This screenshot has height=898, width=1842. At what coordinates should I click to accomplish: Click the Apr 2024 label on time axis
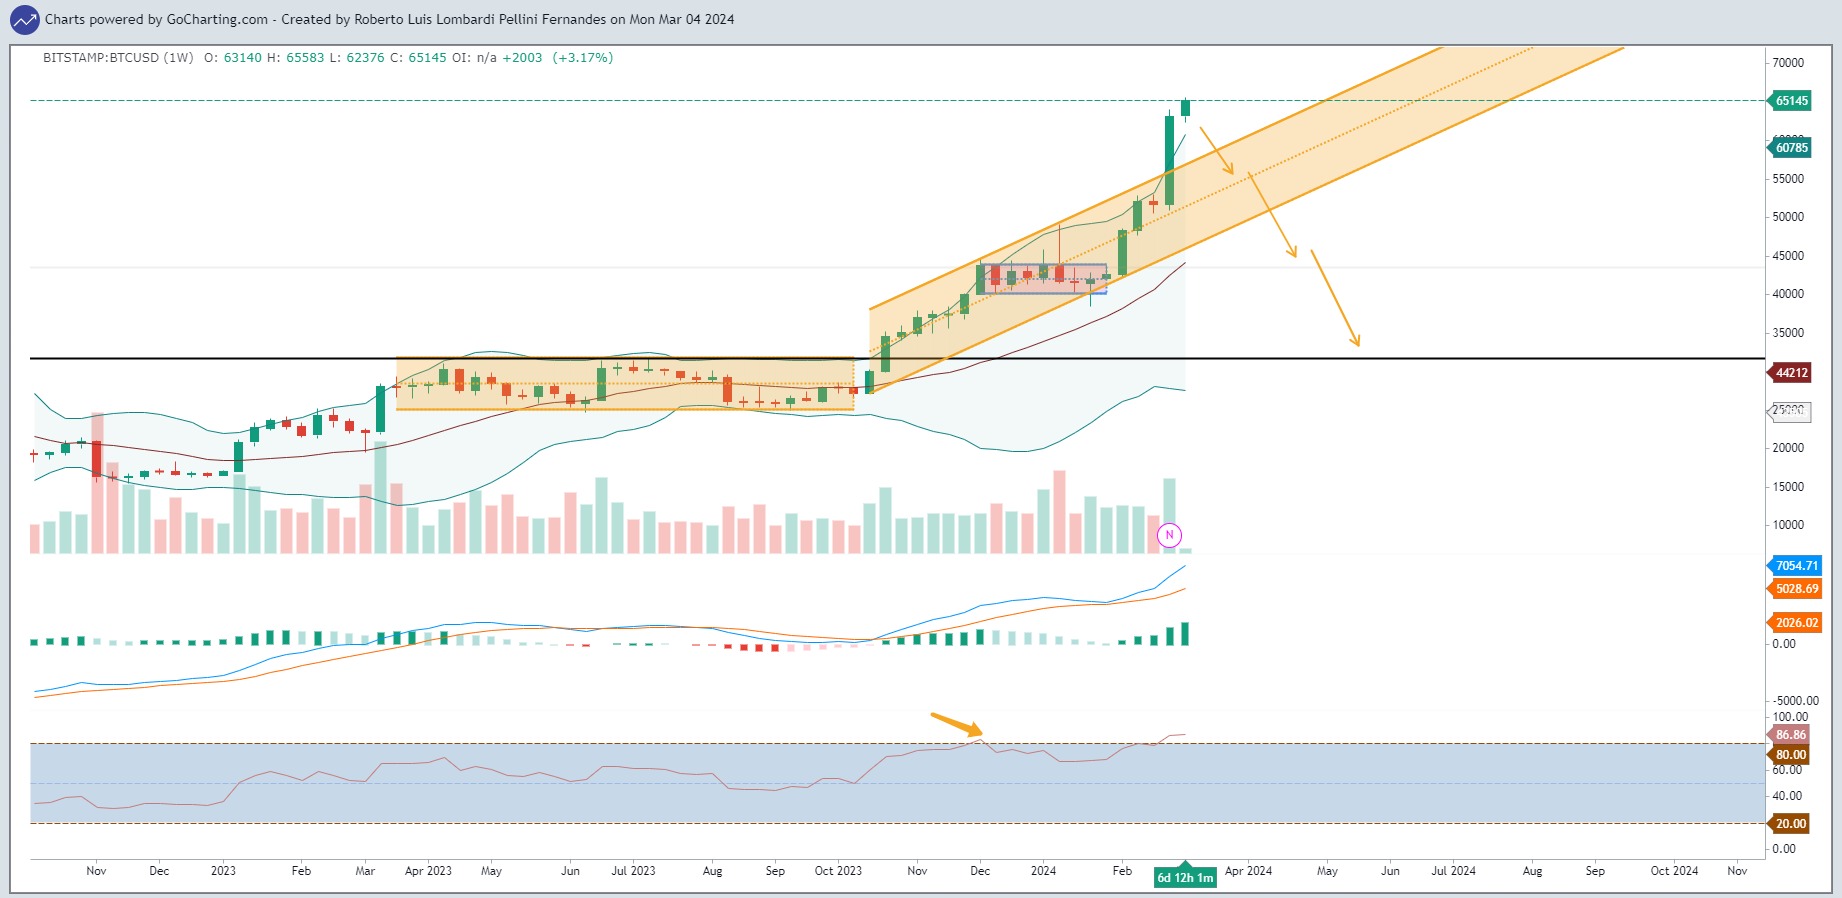[x=1248, y=871]
